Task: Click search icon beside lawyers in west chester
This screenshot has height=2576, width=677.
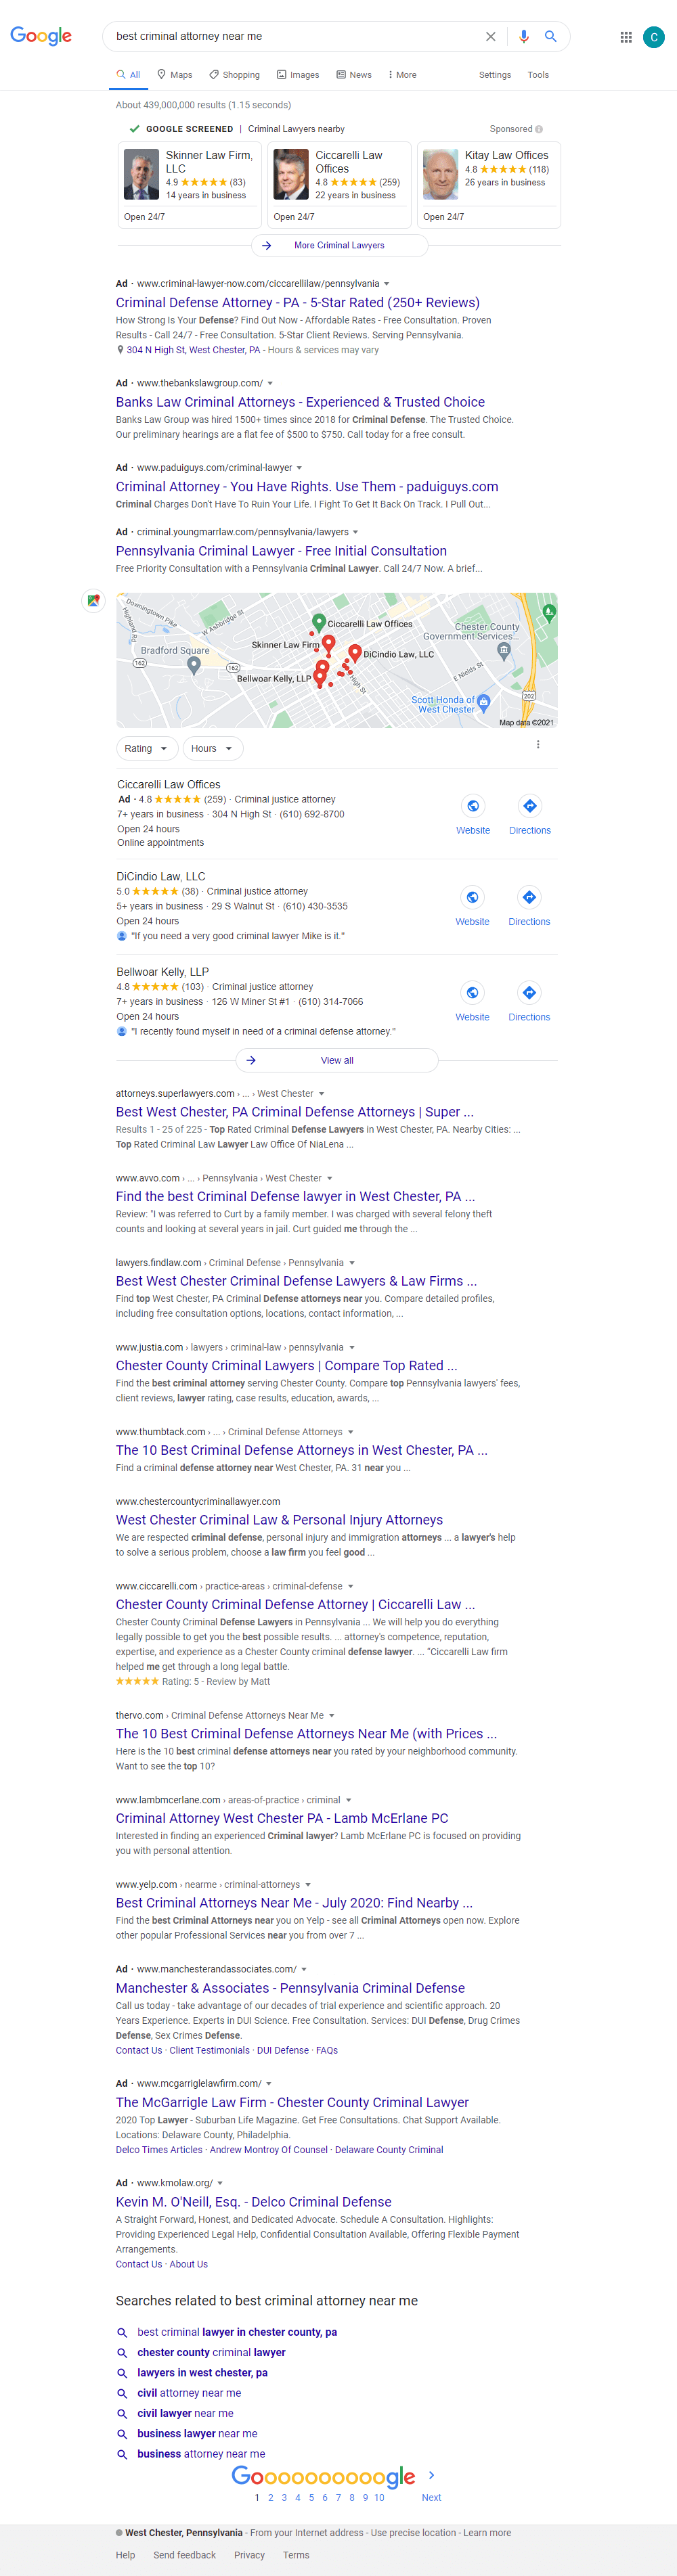Action: pyautogui.click(x=122, y=2373)
